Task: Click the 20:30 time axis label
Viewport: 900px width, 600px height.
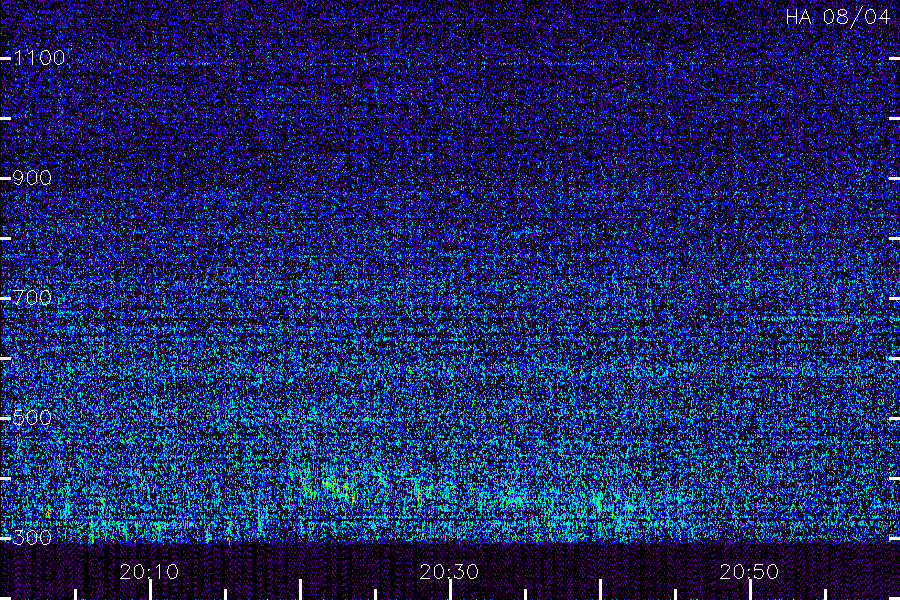Action: point(449,572)
